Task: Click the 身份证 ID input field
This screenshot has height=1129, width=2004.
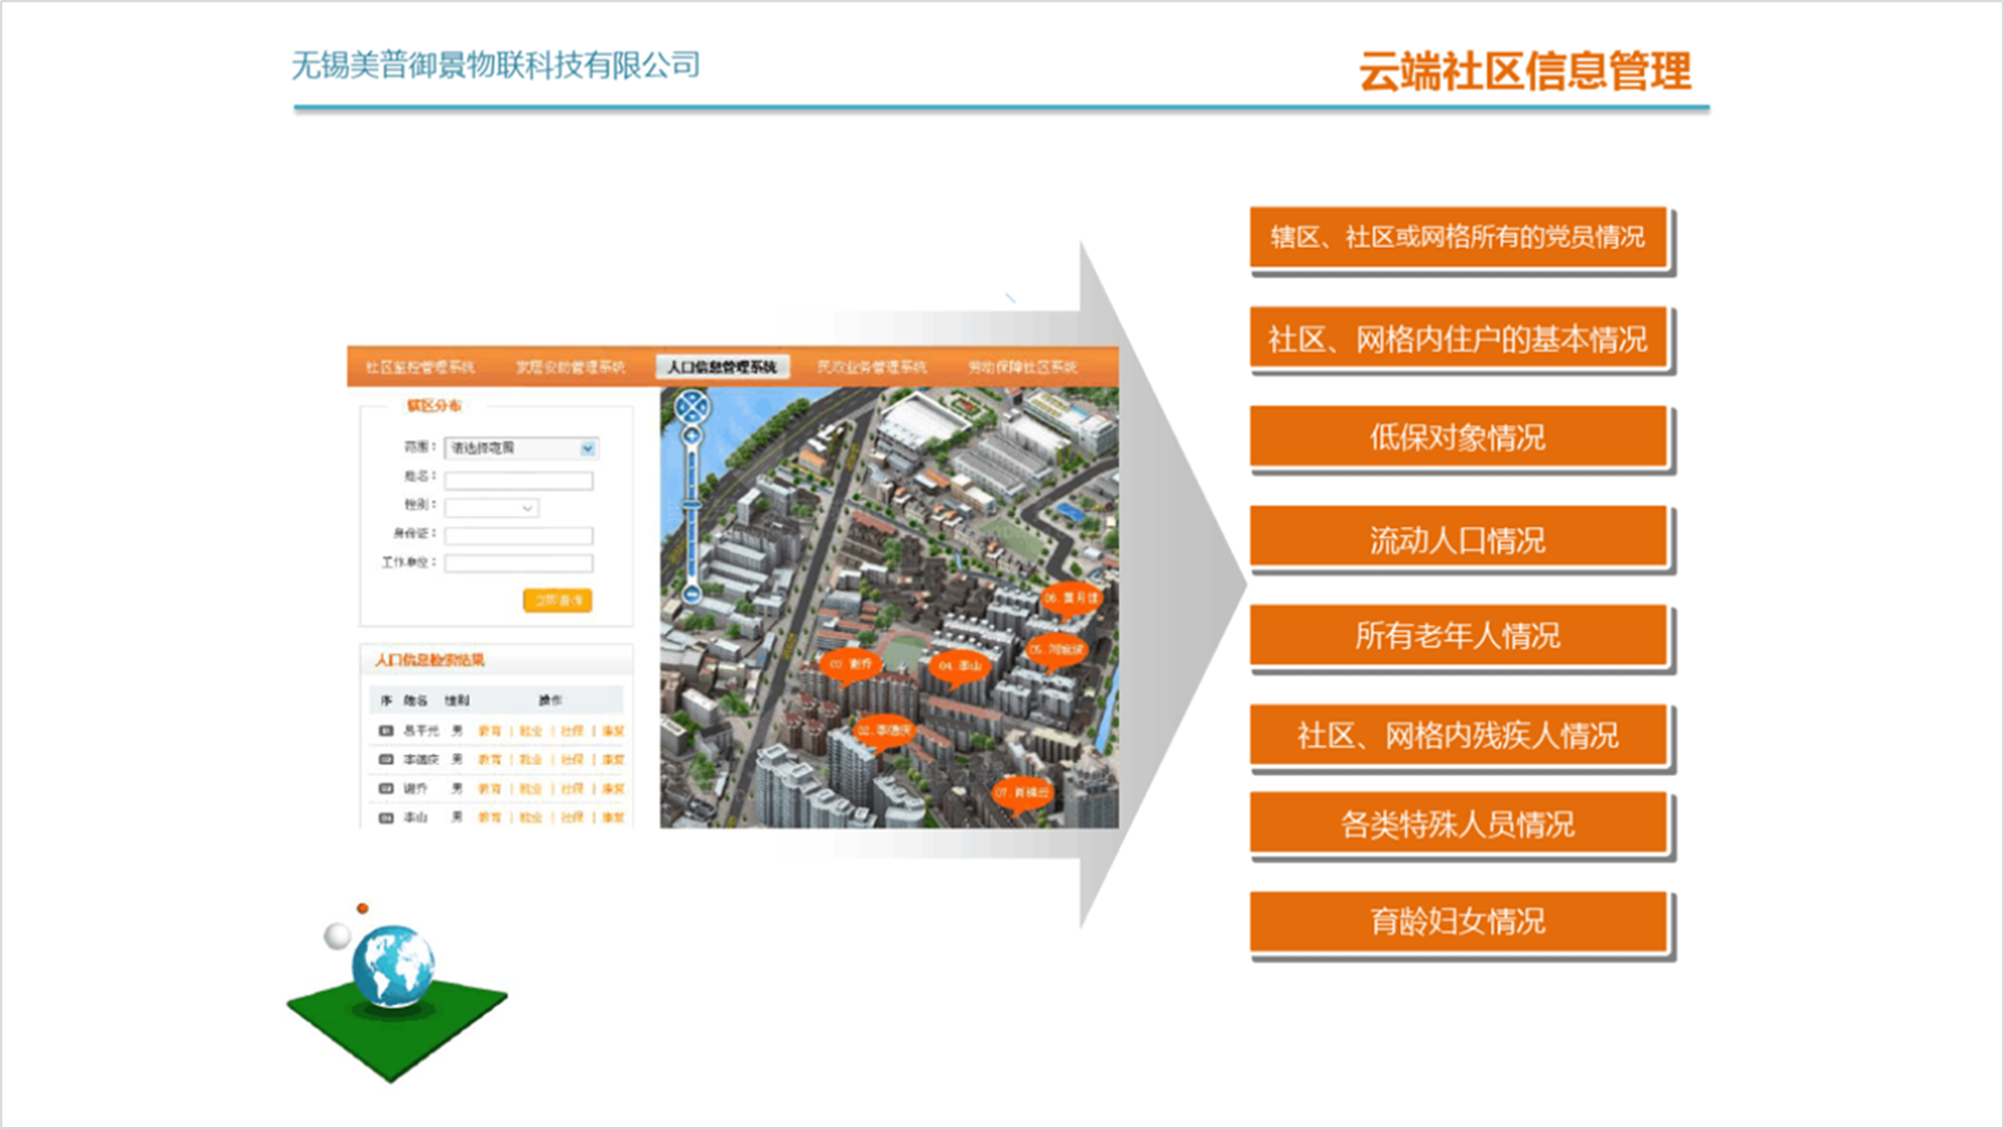Action: tap(518, 535)
